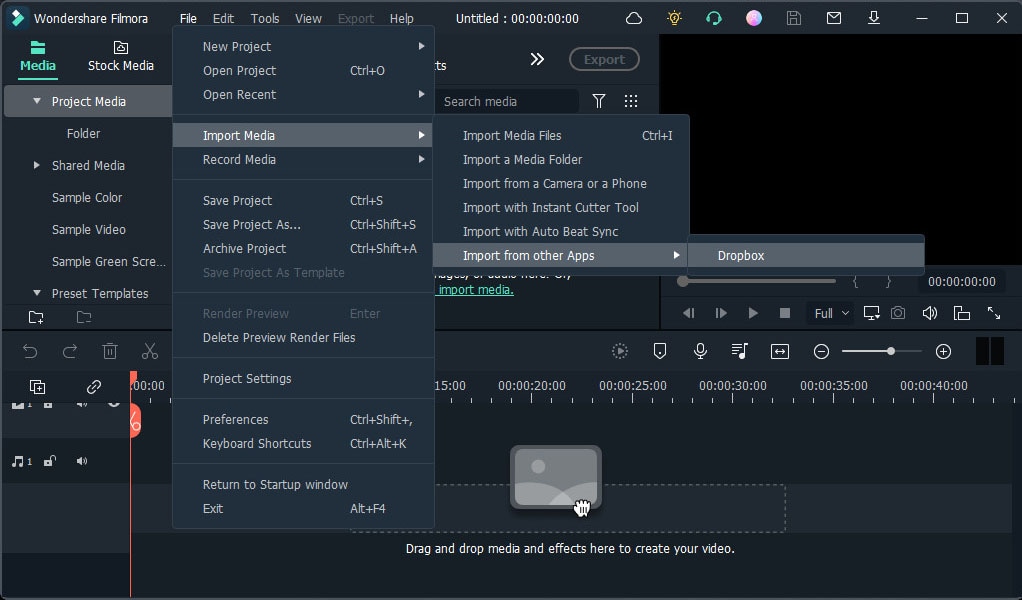Choose Import with Instant Cutter Tool
The width and height of the screenshot is (1022, 600).
(561, 207)
